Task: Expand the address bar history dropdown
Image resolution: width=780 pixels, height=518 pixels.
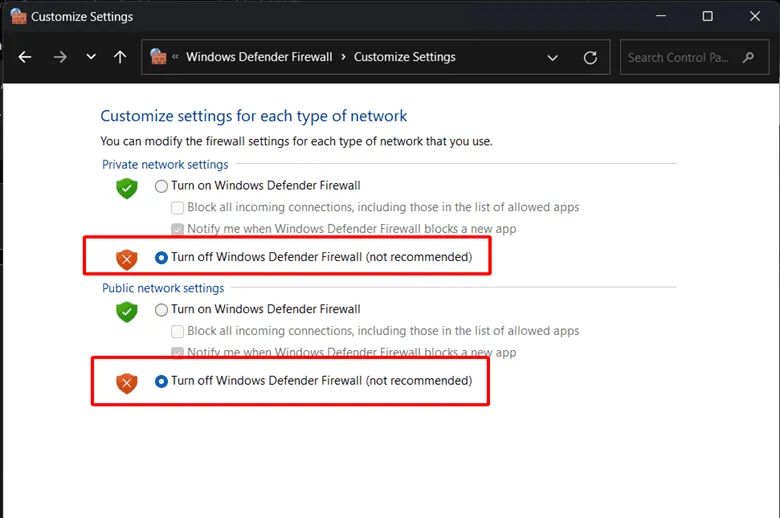Action: (x=553, y=57)
